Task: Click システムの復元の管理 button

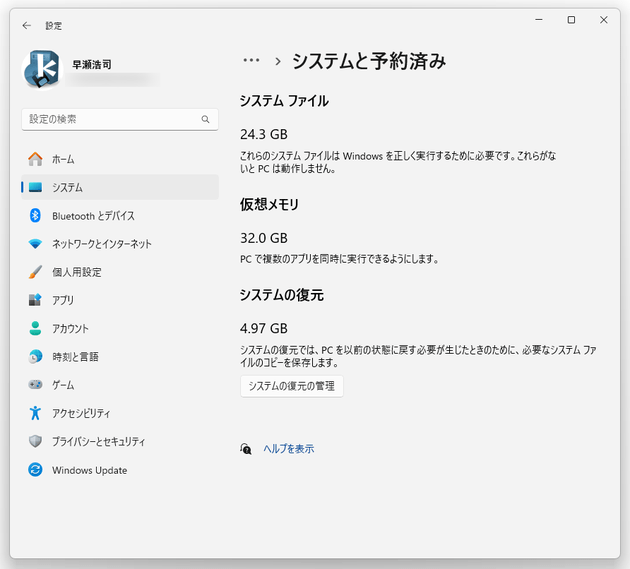Action: [x=292, y=386]
